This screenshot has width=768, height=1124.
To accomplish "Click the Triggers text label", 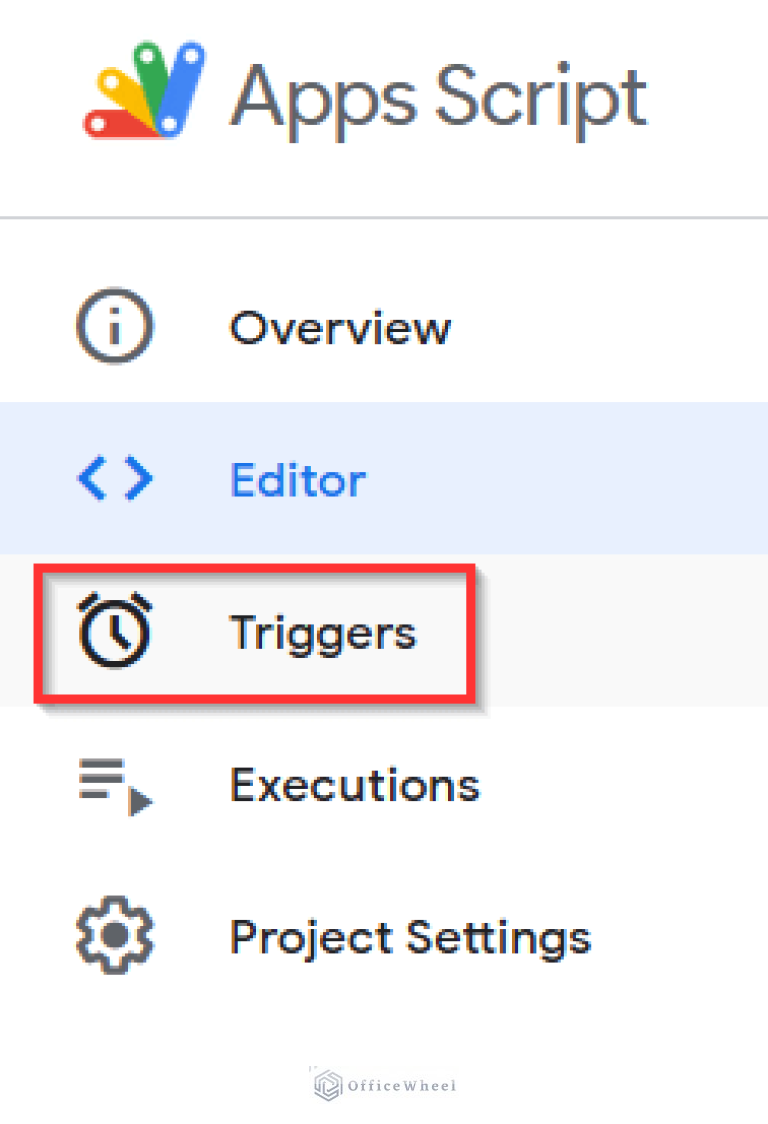I will (322, 631).
